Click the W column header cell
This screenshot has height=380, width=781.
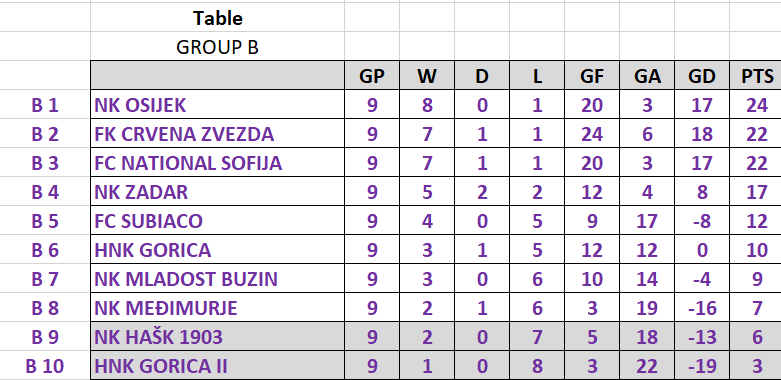tap(427, 76)
